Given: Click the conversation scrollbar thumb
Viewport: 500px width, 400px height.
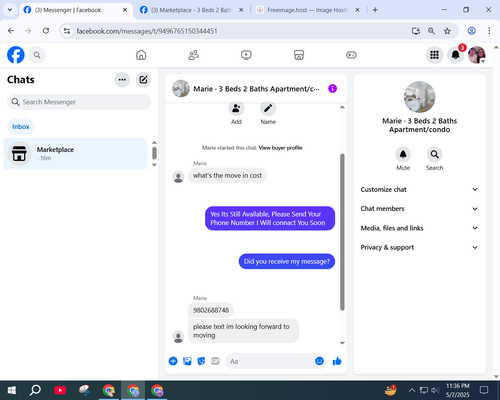Looking at the screenshot, I should [342, 232].
